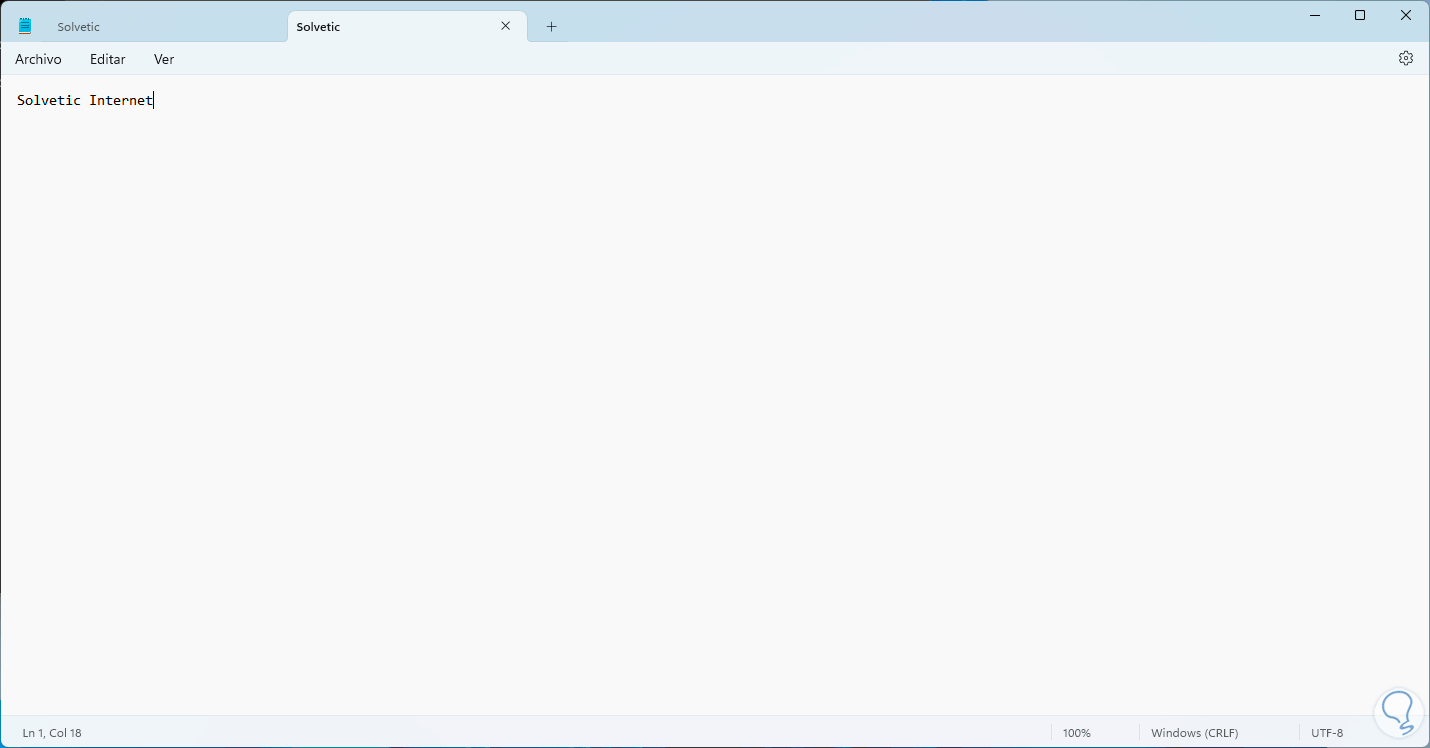
Task: Launch Copilot rewrite with the lightbulb icon
Action: 1398,711
